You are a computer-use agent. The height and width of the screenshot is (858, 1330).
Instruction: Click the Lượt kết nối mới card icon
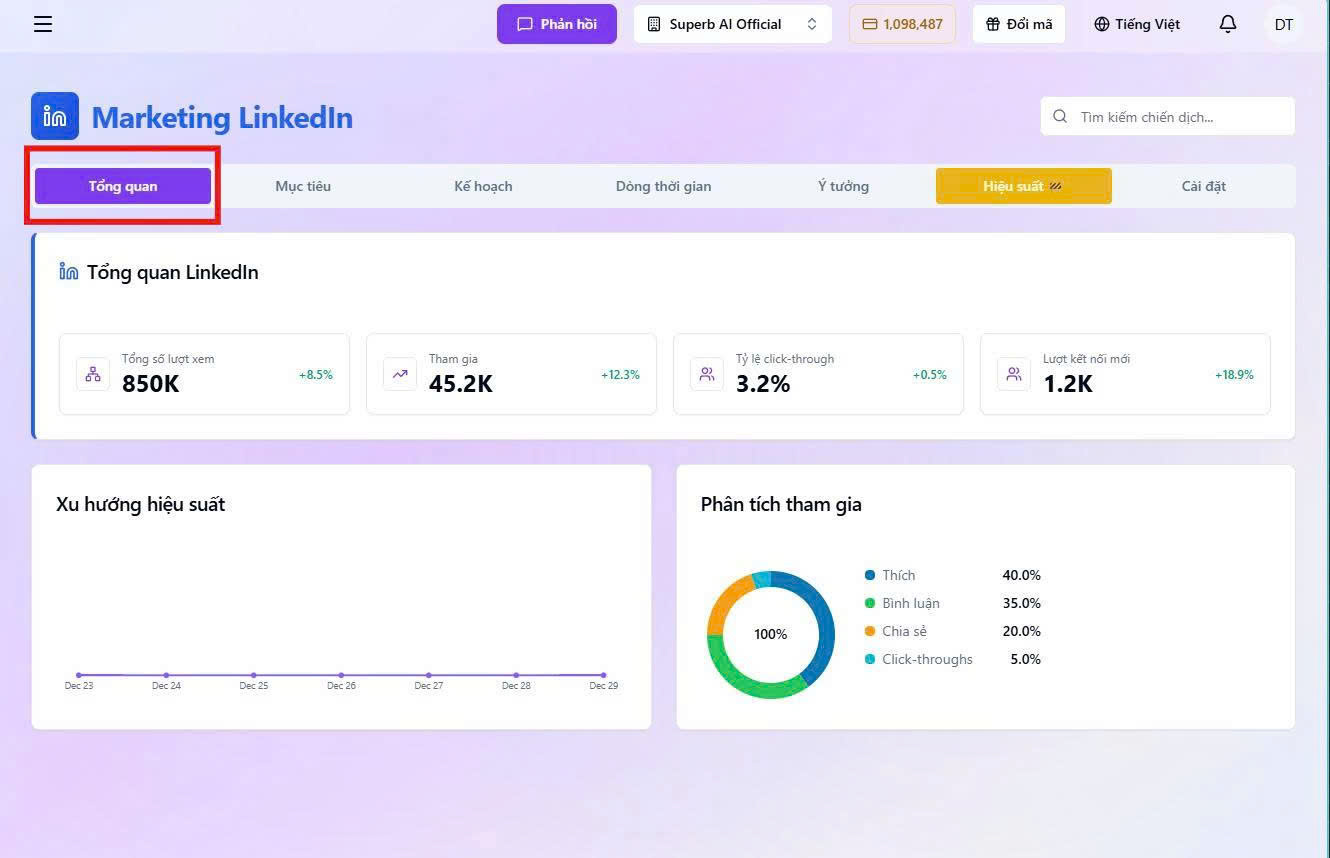[x=1014, y=374]
